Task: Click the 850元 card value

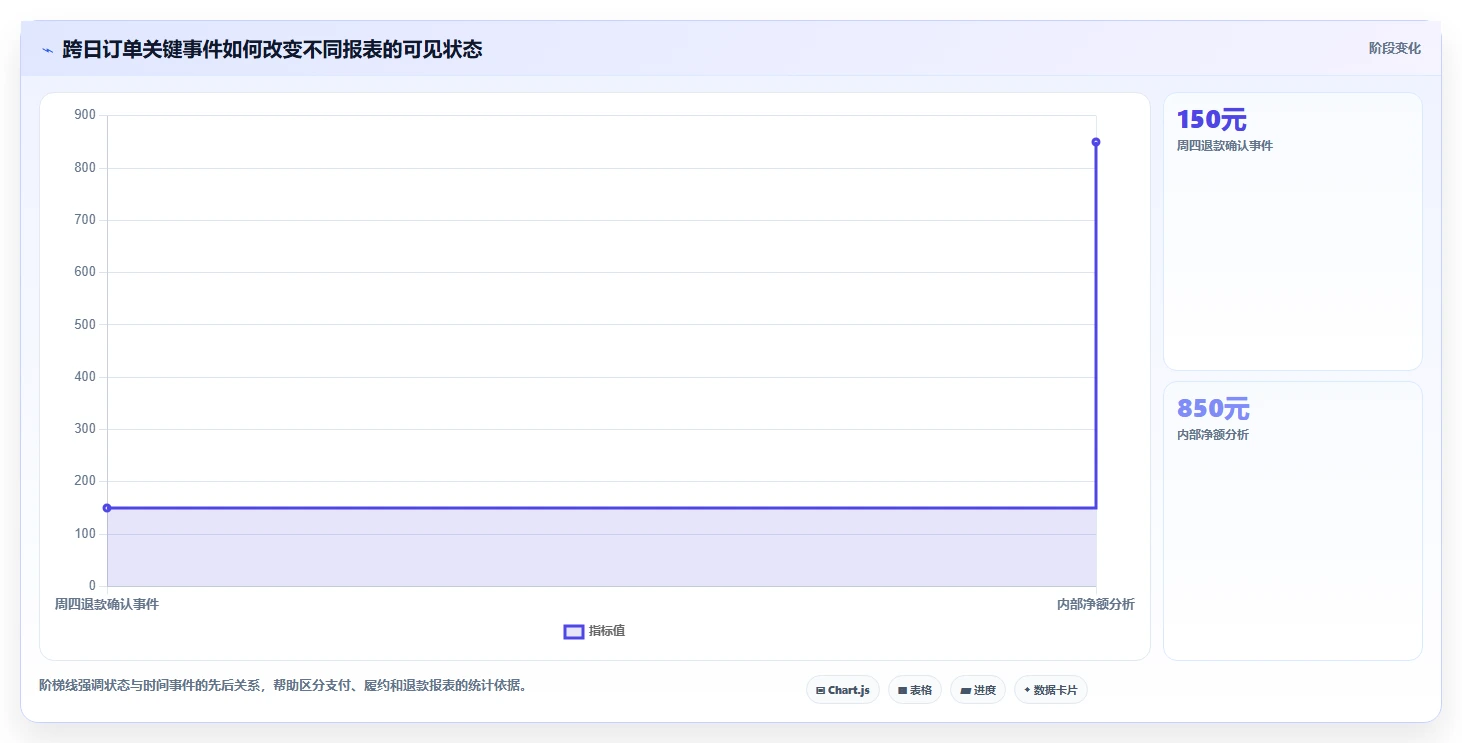Action: pyautogui.click(x=1213, y=408)
